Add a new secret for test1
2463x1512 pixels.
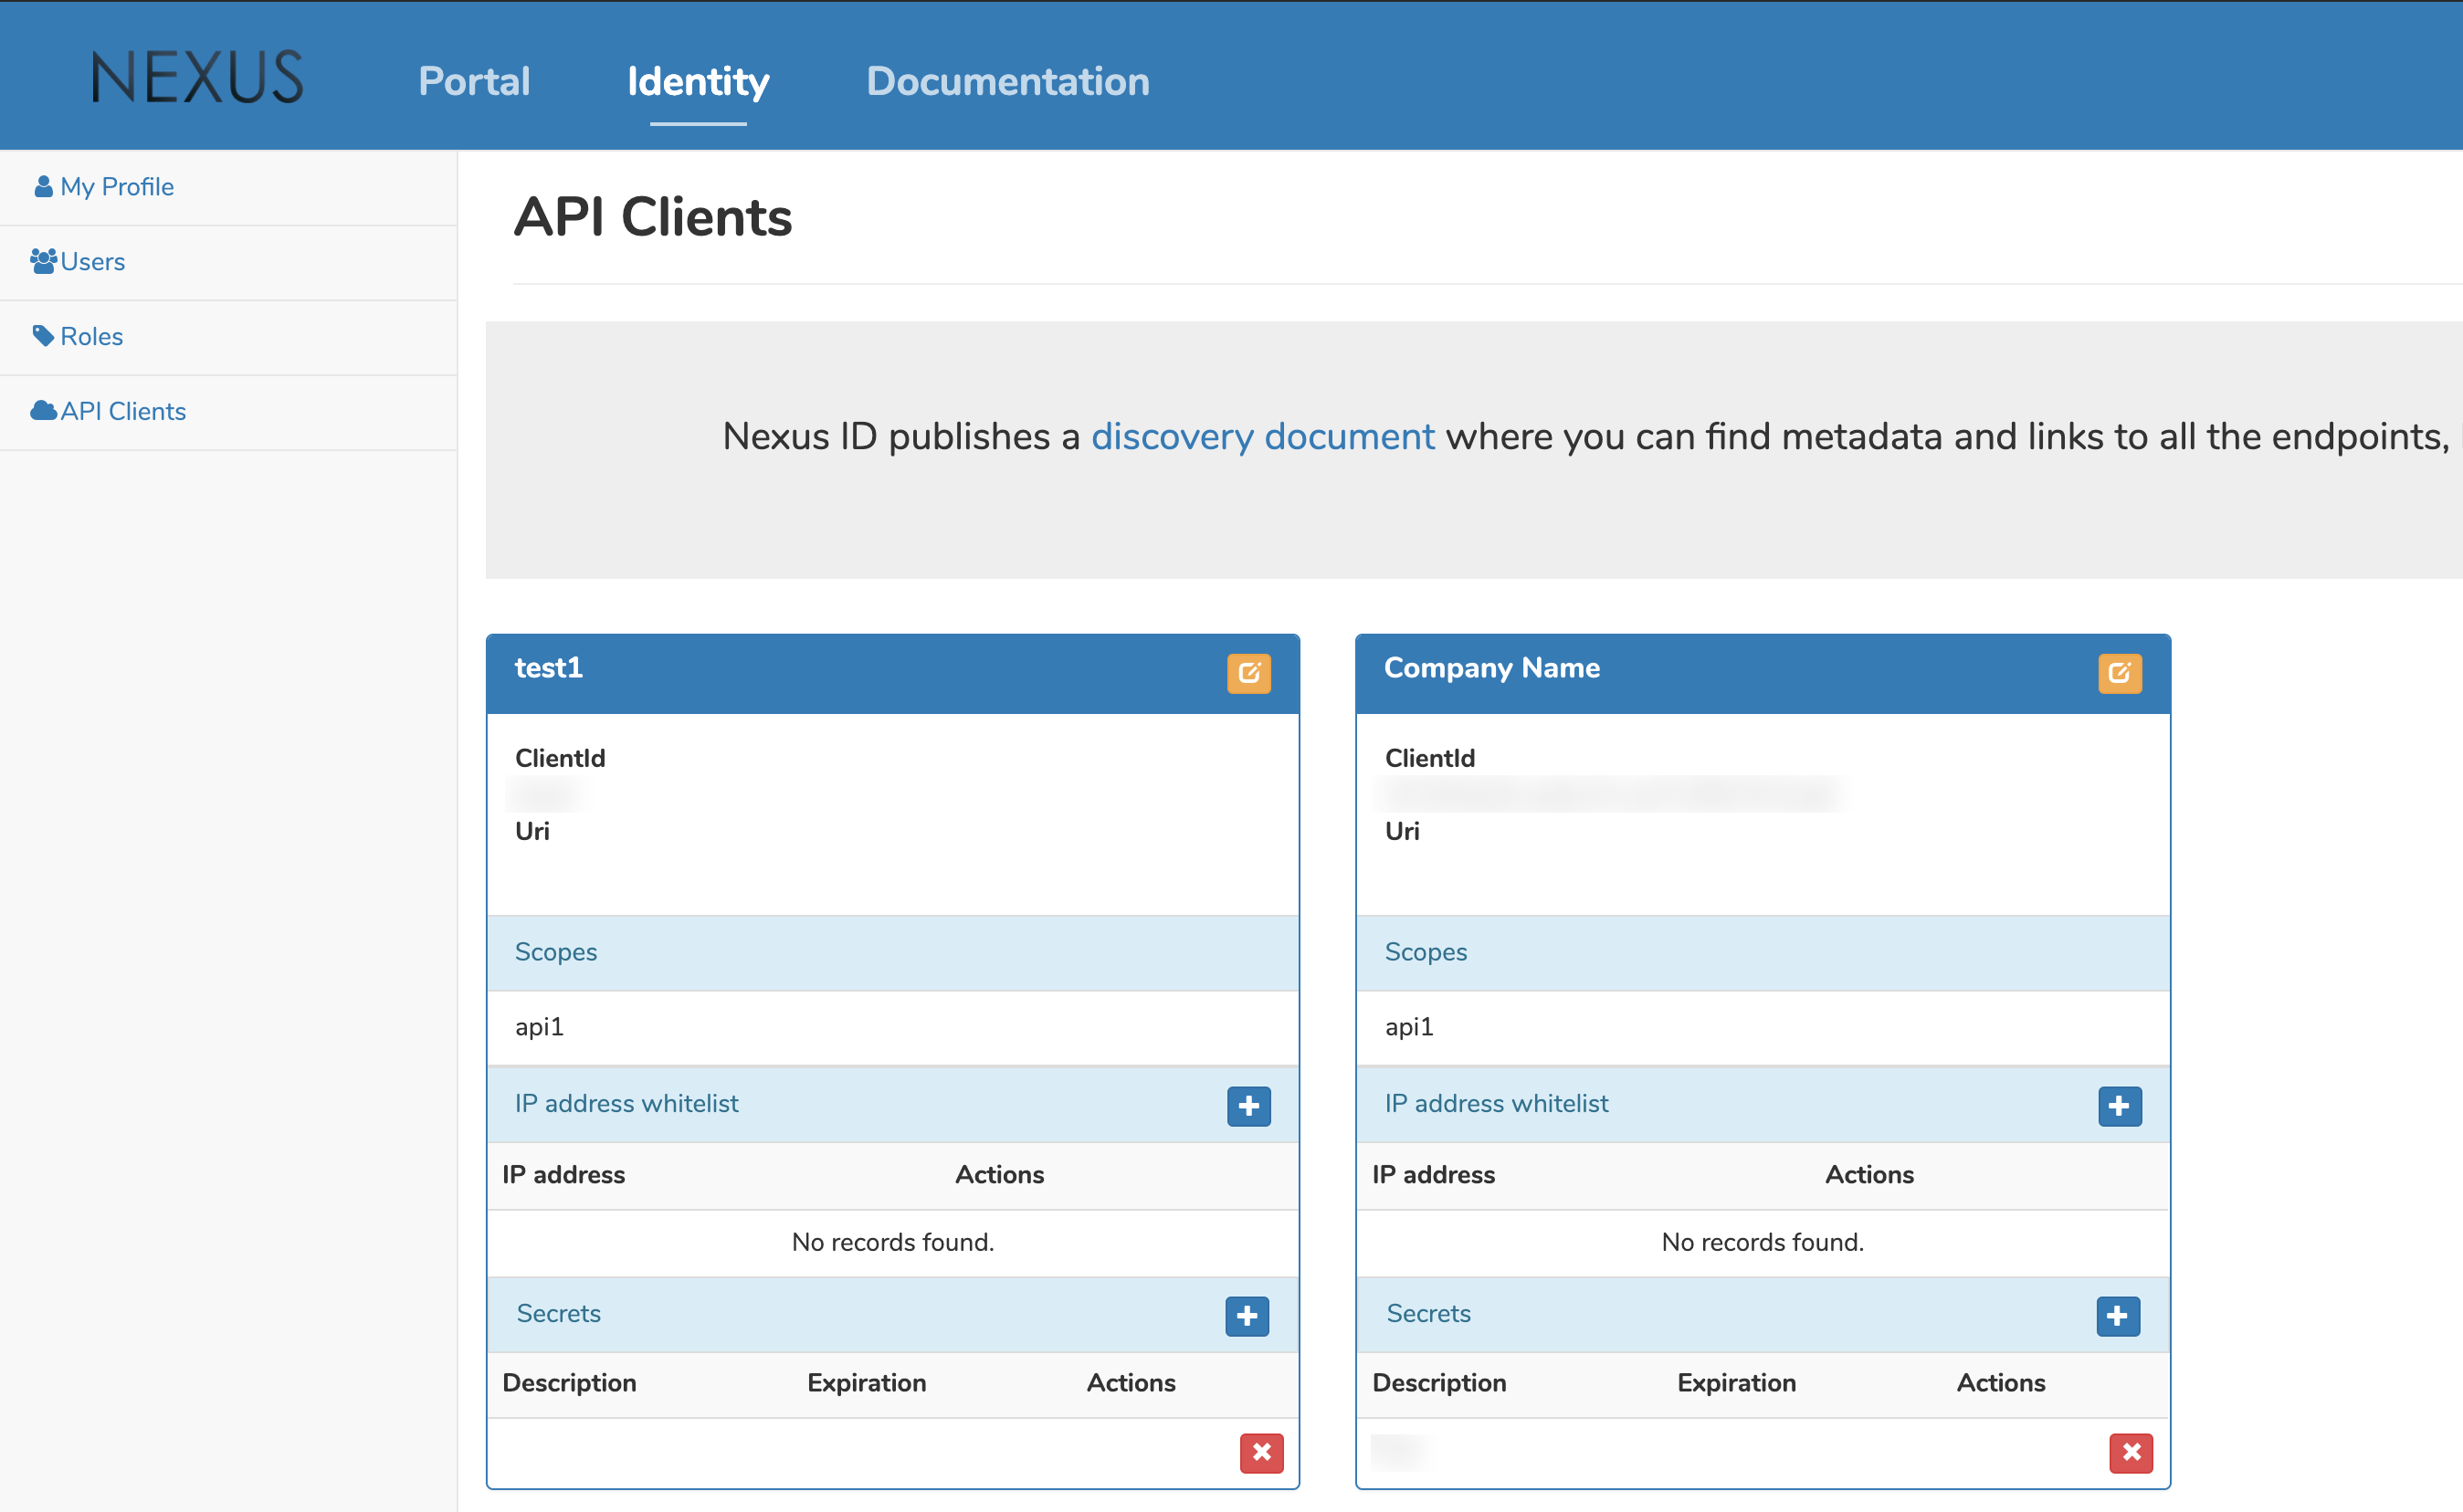1246,1316
